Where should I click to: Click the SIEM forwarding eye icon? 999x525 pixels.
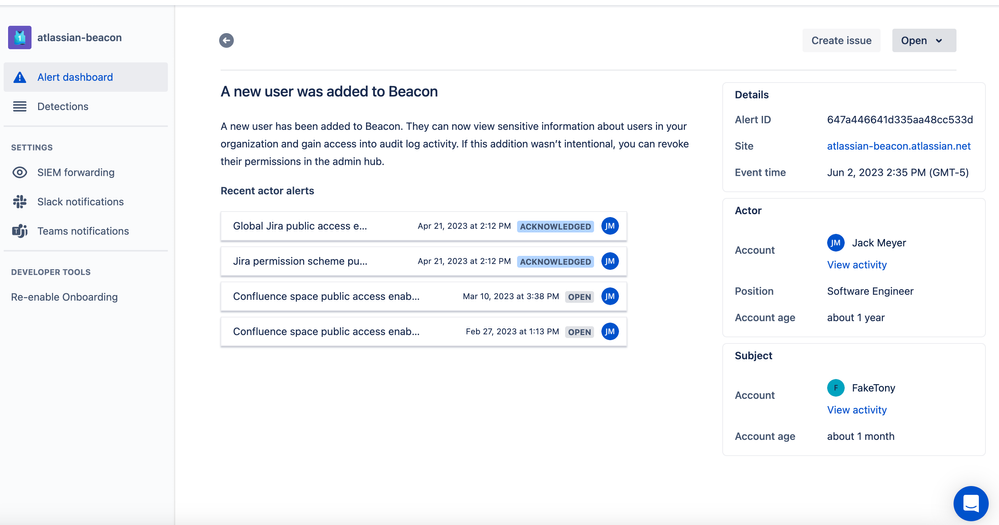[20, 173]
